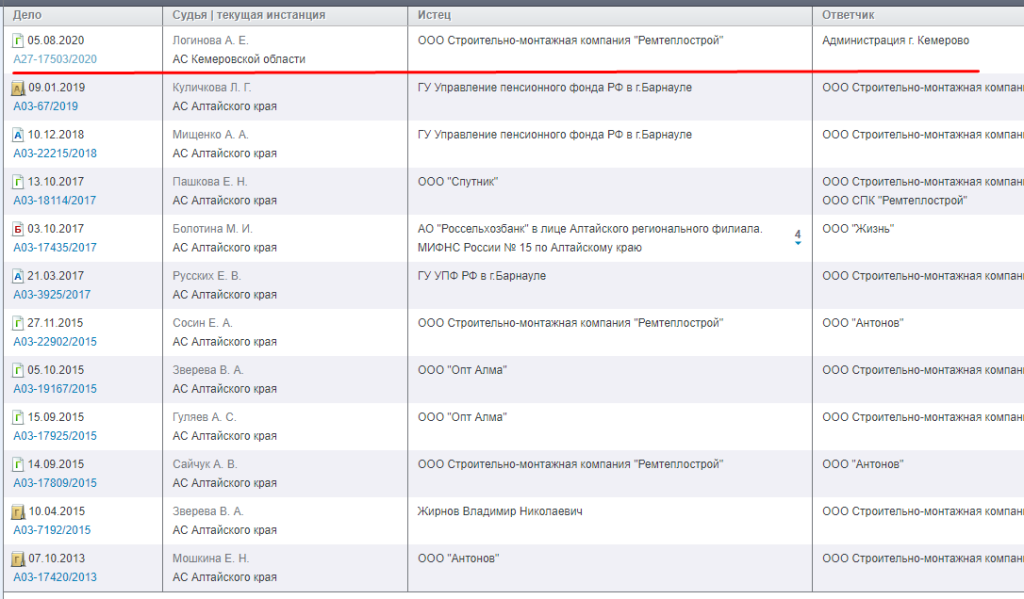
Task: Open case link А03-7192/2015
Action: pyautogui.click(x=52, y=529)
